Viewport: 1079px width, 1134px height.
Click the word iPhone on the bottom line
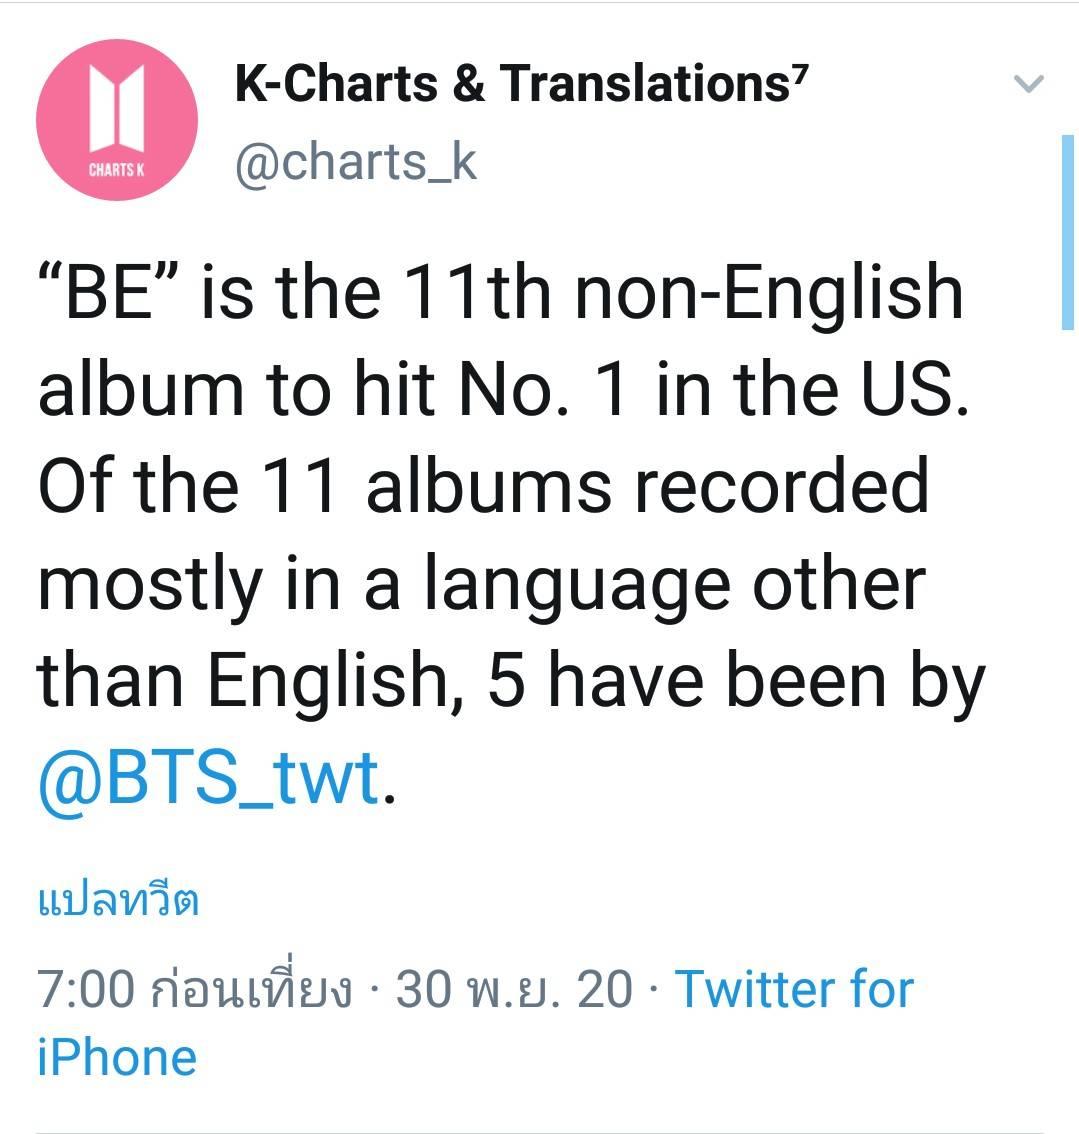tap(117, 1056)
